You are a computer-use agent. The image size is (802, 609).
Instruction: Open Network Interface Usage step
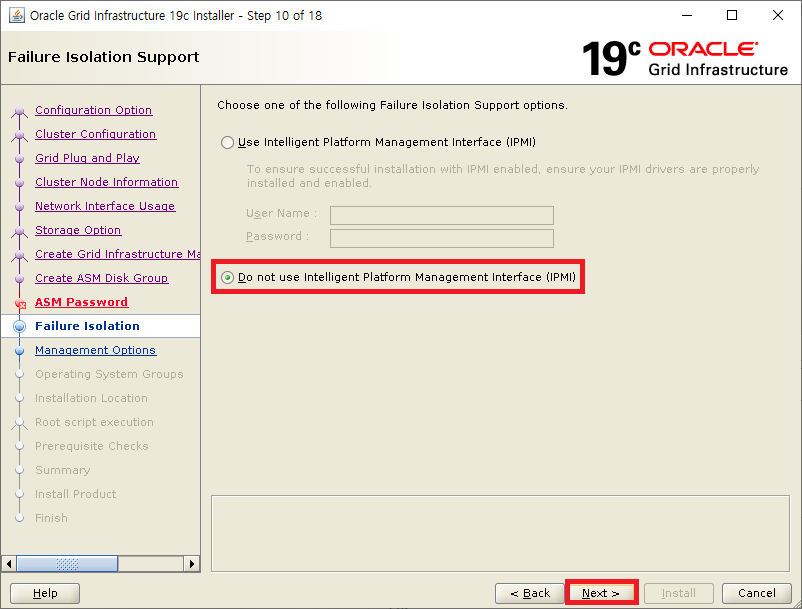[105, 206]
